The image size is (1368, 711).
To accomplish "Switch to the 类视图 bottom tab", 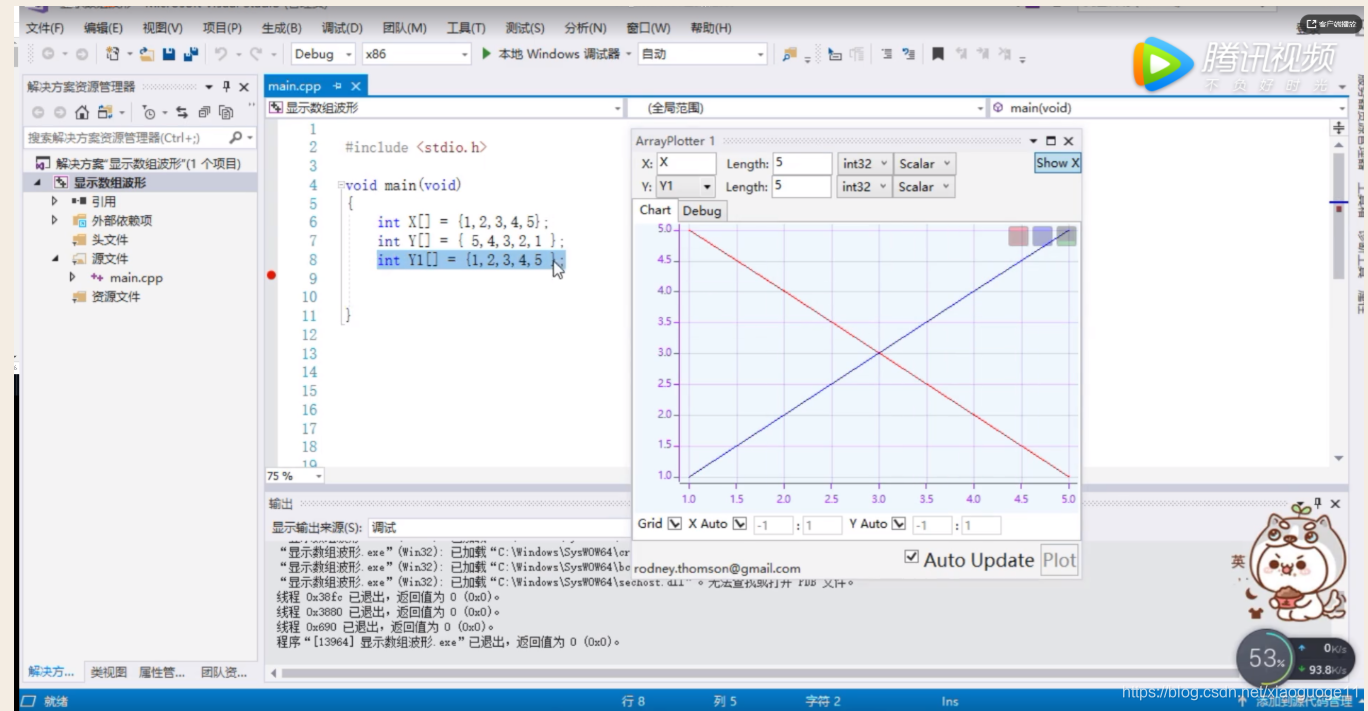I will (x=109, y=672).
